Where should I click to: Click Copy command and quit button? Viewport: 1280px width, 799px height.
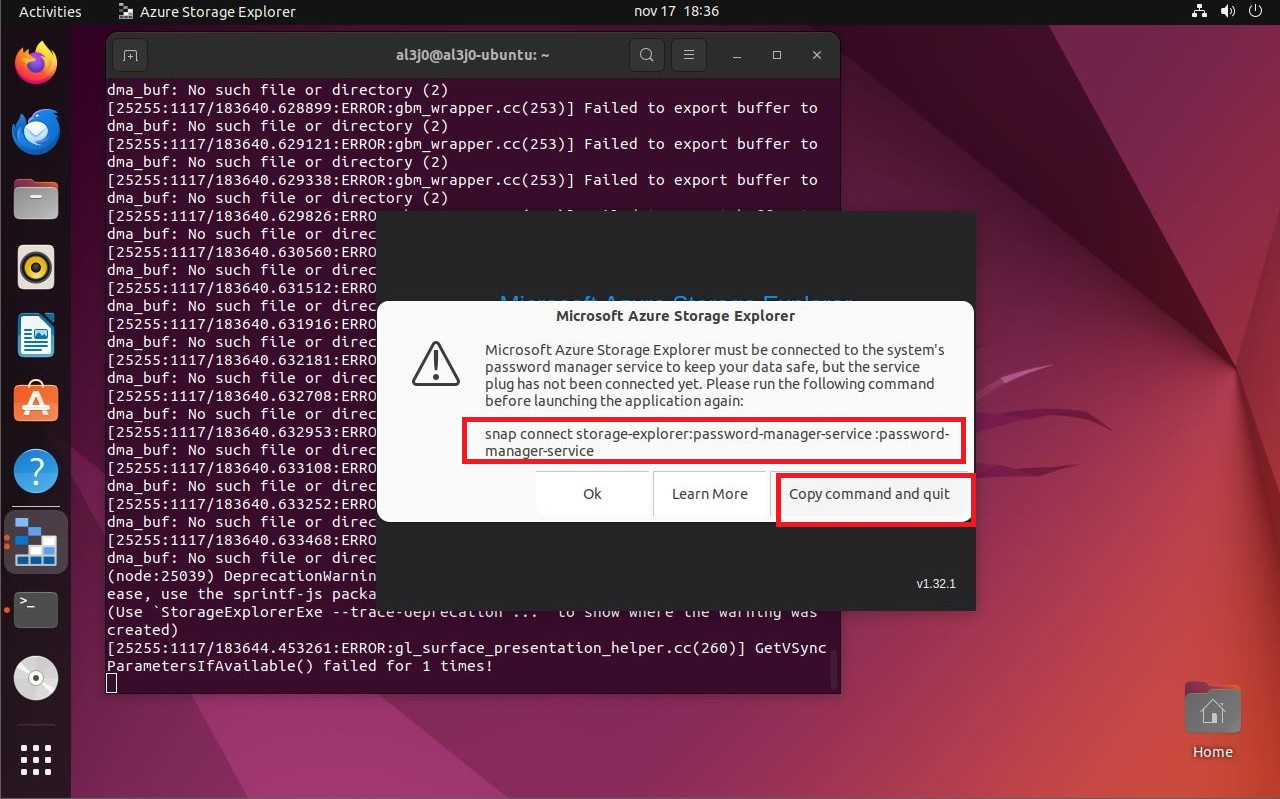pos(869,494)
